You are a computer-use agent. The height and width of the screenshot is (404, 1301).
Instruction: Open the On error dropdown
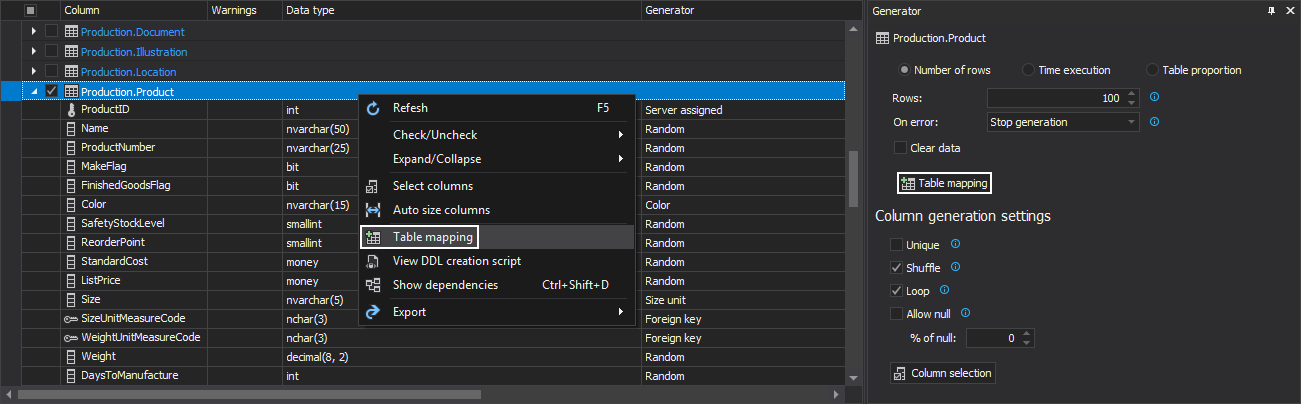click(x=1062, y=122)
